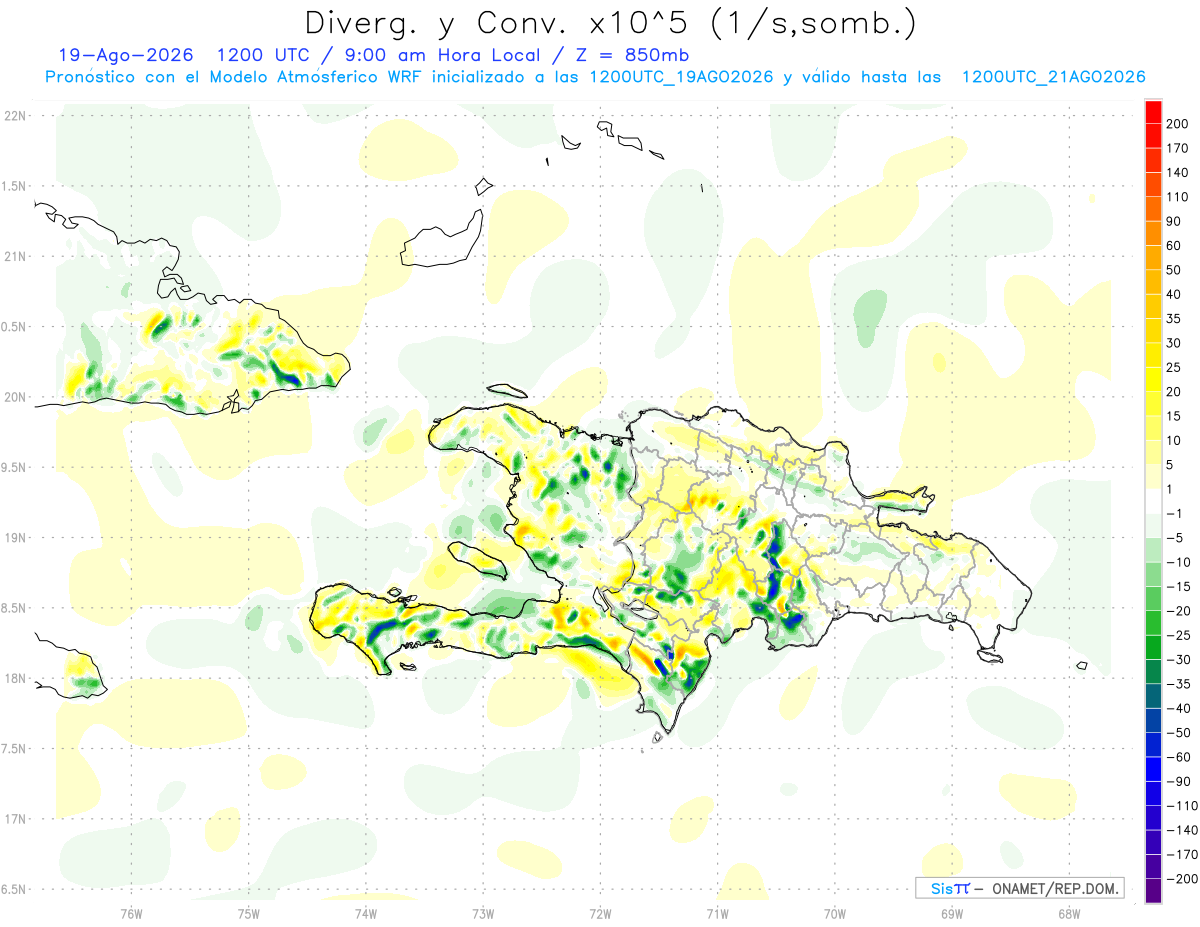
Task: Click the '72W' longitude label
Action: pyautogui.click(x=600, y=914)
